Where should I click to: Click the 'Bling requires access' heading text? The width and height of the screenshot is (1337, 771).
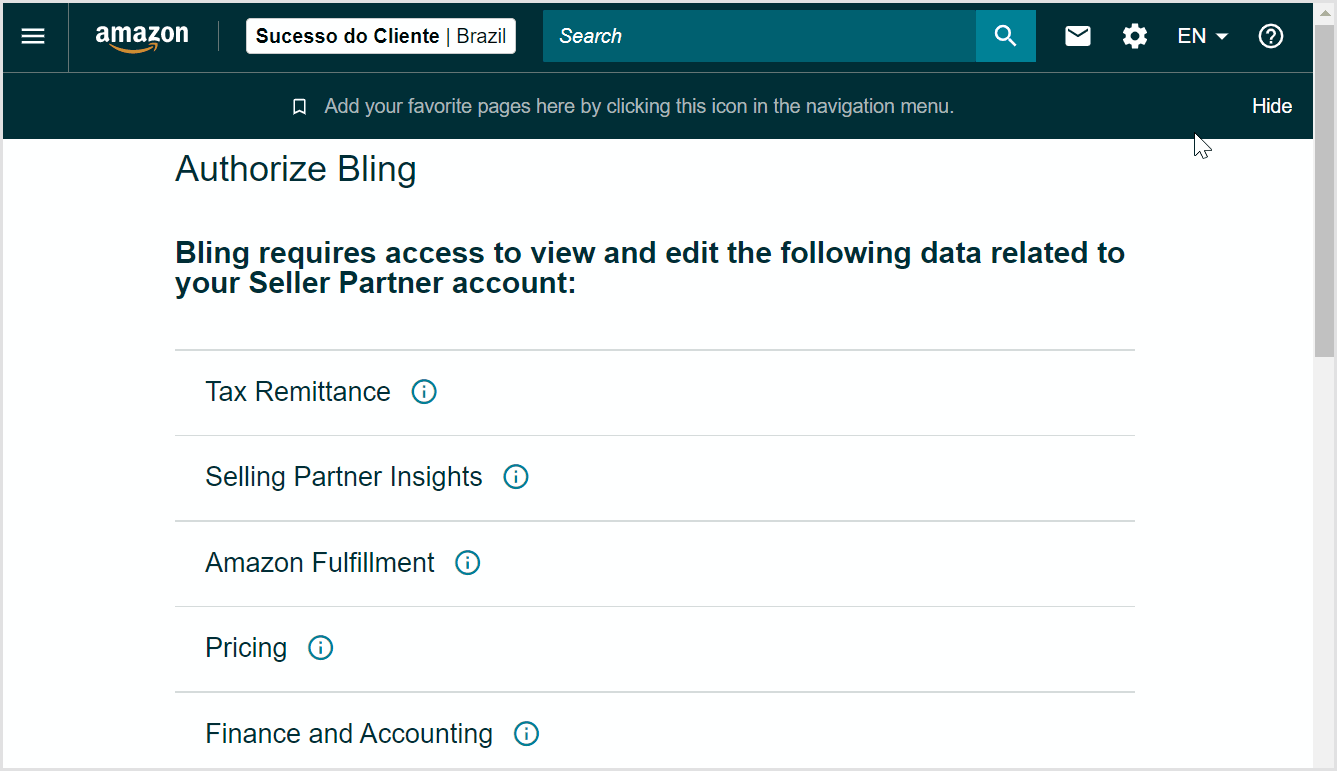click(650, 268)
